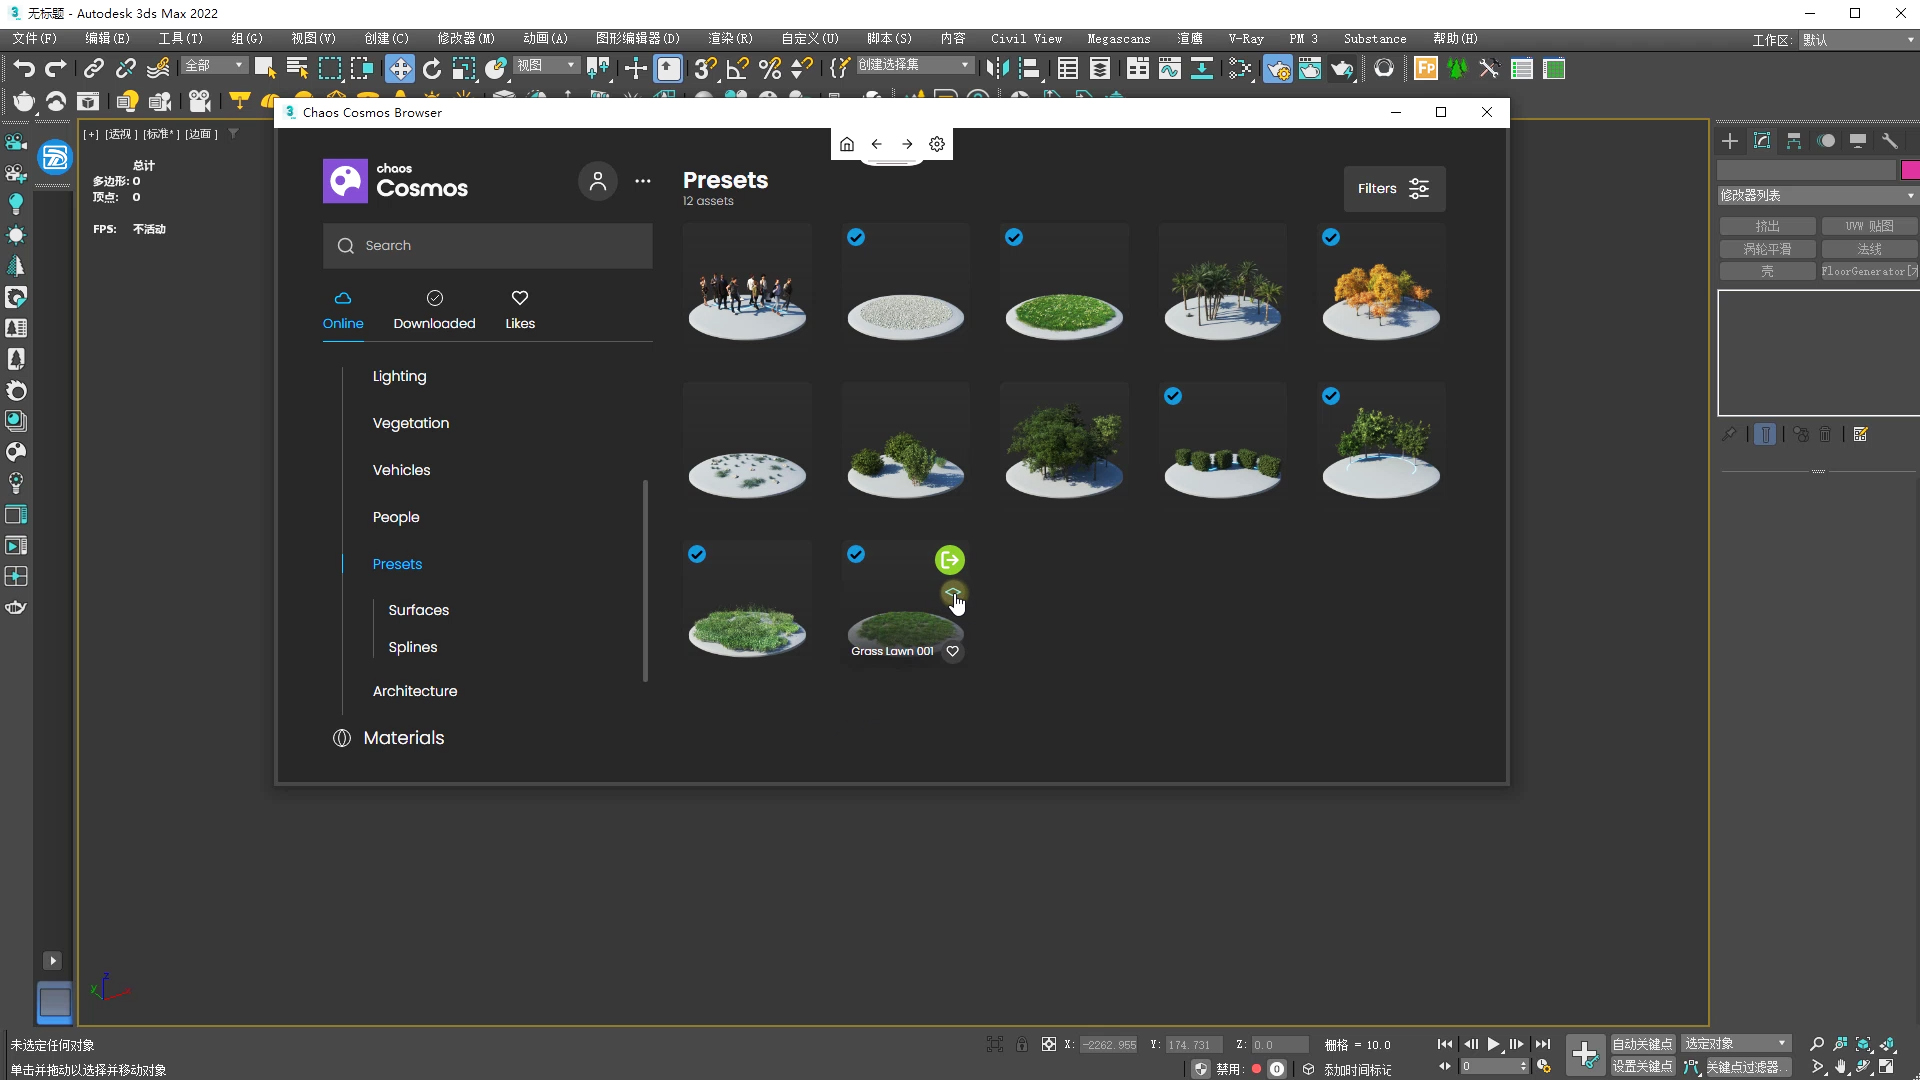This screenshot has height=1080, width=1920.
Task: Open the selection filter 全部 dropdown
Action: point(215,65)
